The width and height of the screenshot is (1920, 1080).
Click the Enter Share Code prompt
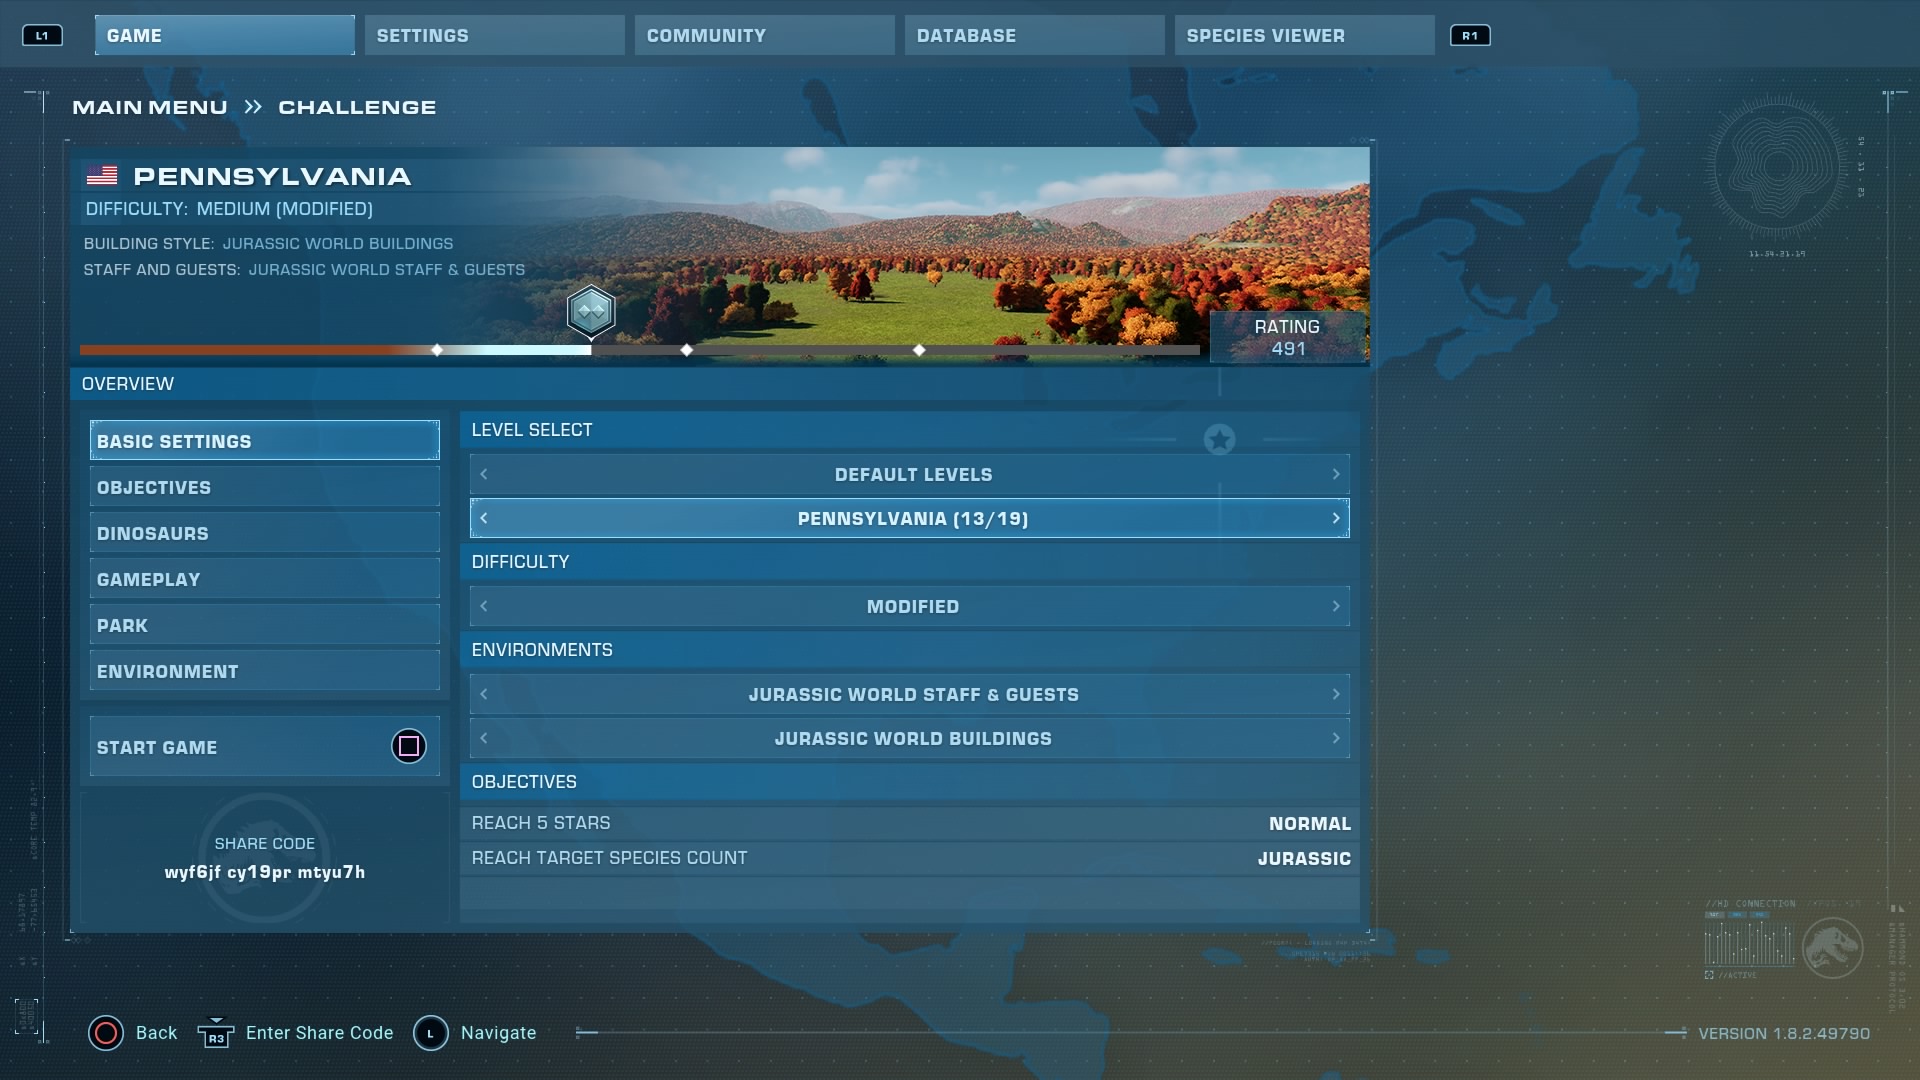320,1033
